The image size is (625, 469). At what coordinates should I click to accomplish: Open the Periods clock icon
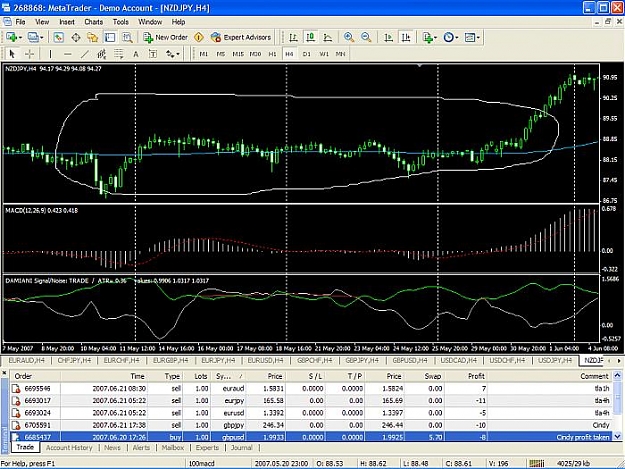449,37
